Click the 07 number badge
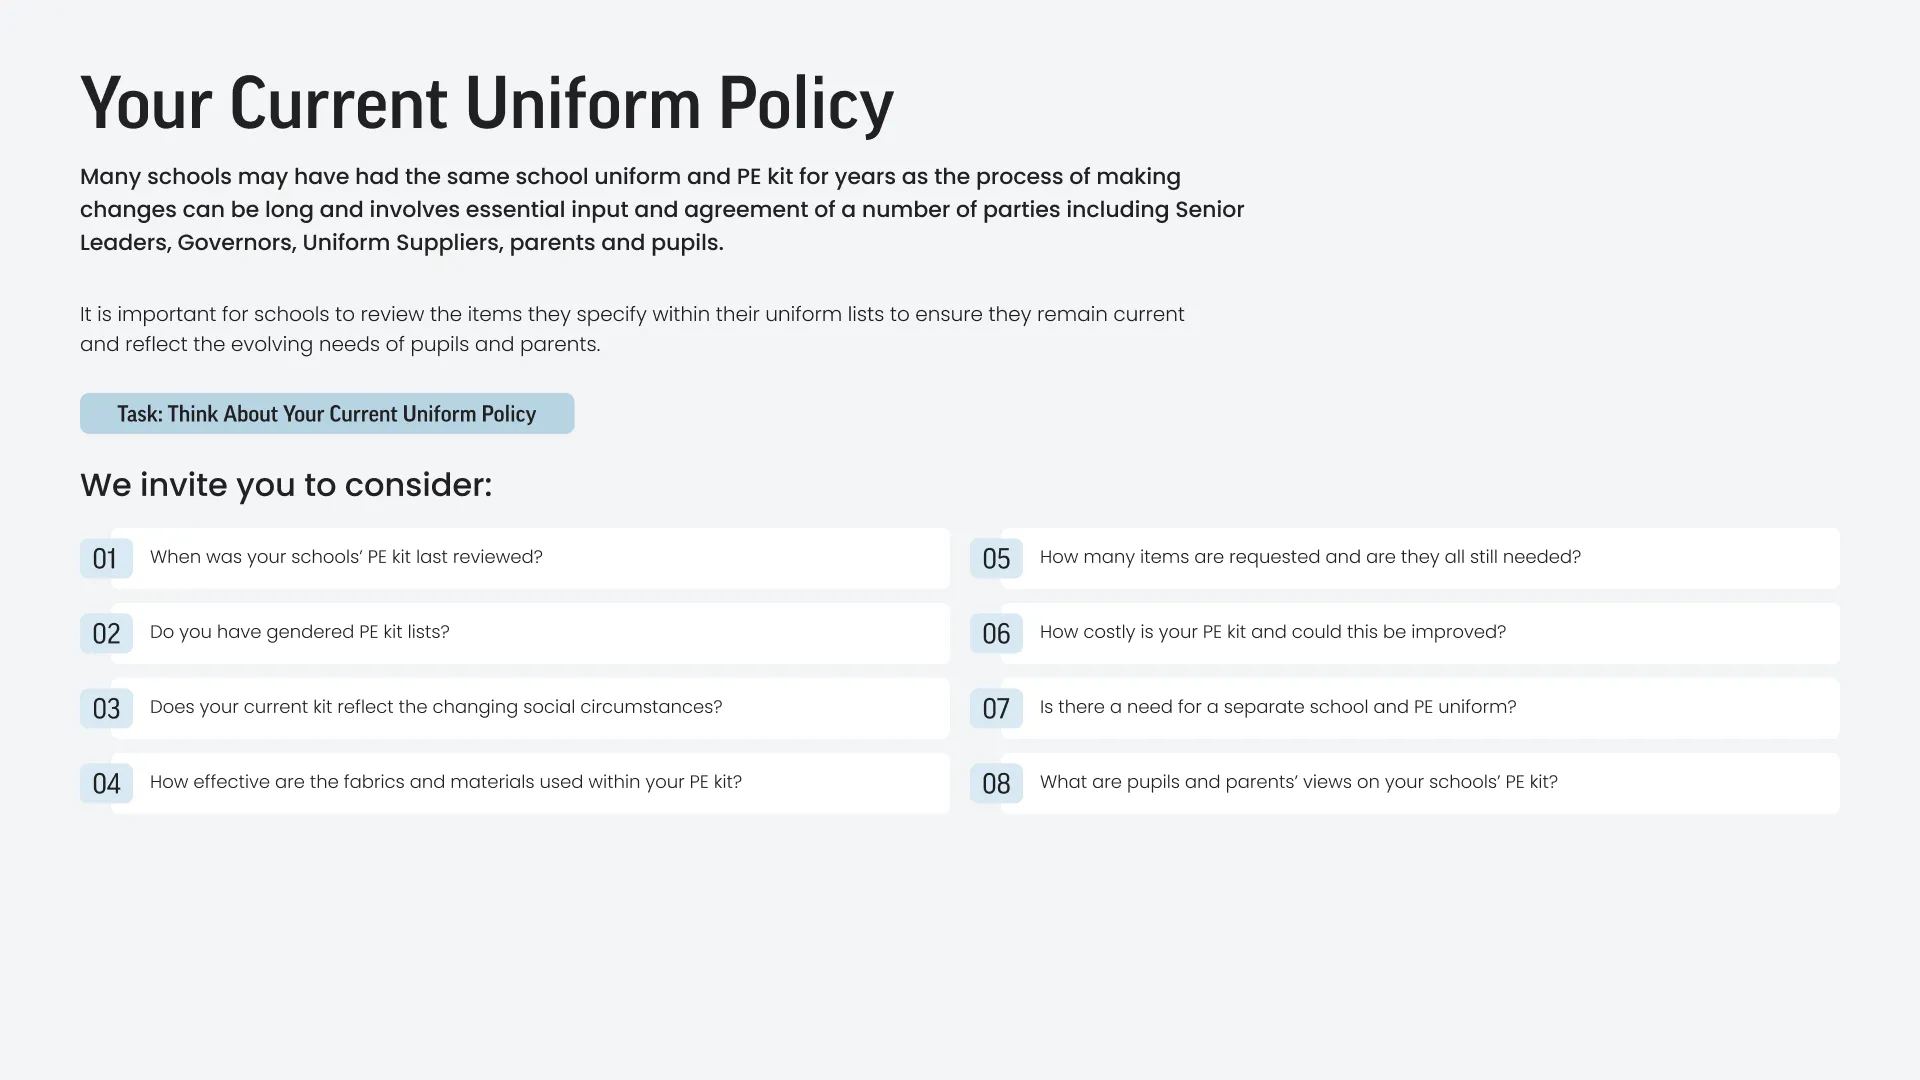Image resolution: width=1920 pixels, height=1080 pixels. click(x=996, y=709)
